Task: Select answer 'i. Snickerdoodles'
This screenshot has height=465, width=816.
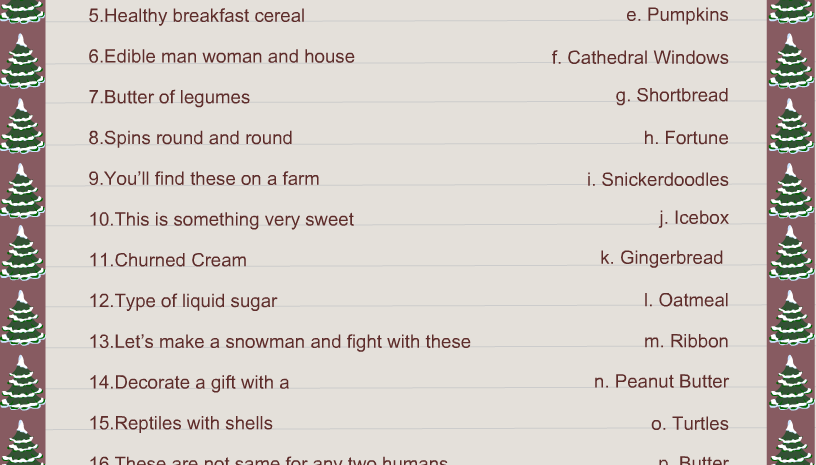Action: click(x=658, y=179)
